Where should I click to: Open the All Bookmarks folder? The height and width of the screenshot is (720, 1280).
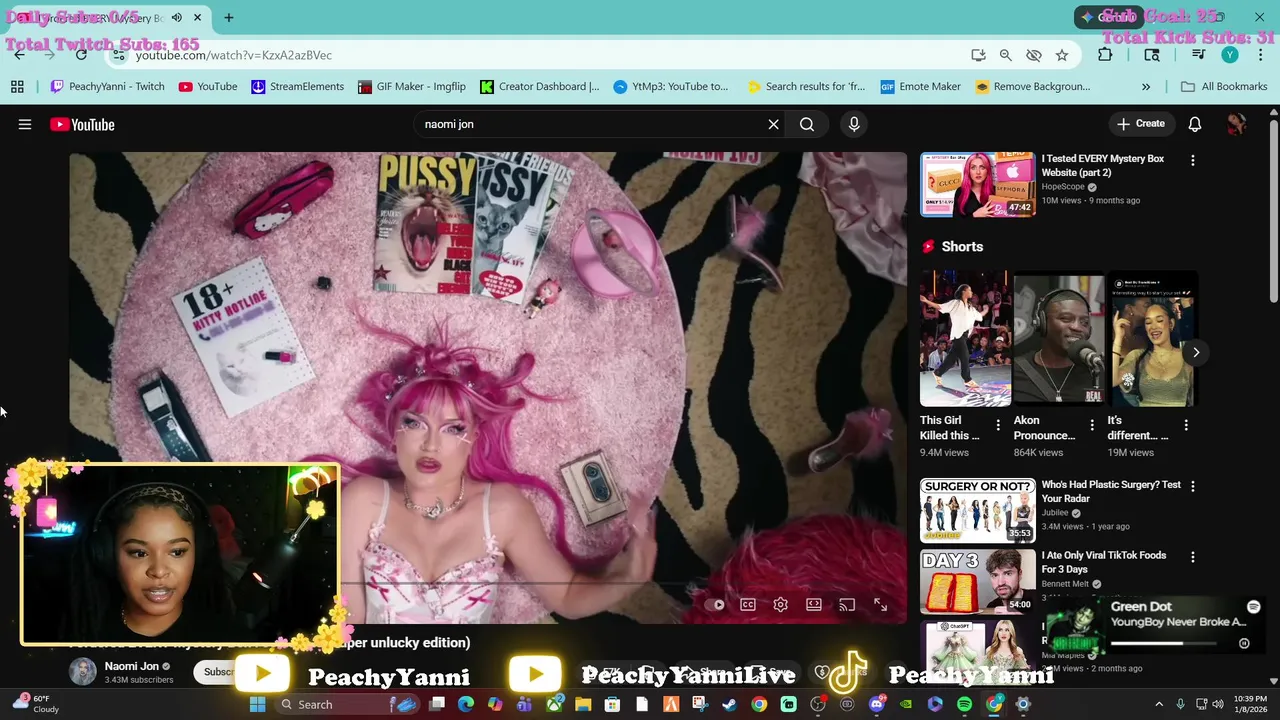click(x=1224, y=86)
